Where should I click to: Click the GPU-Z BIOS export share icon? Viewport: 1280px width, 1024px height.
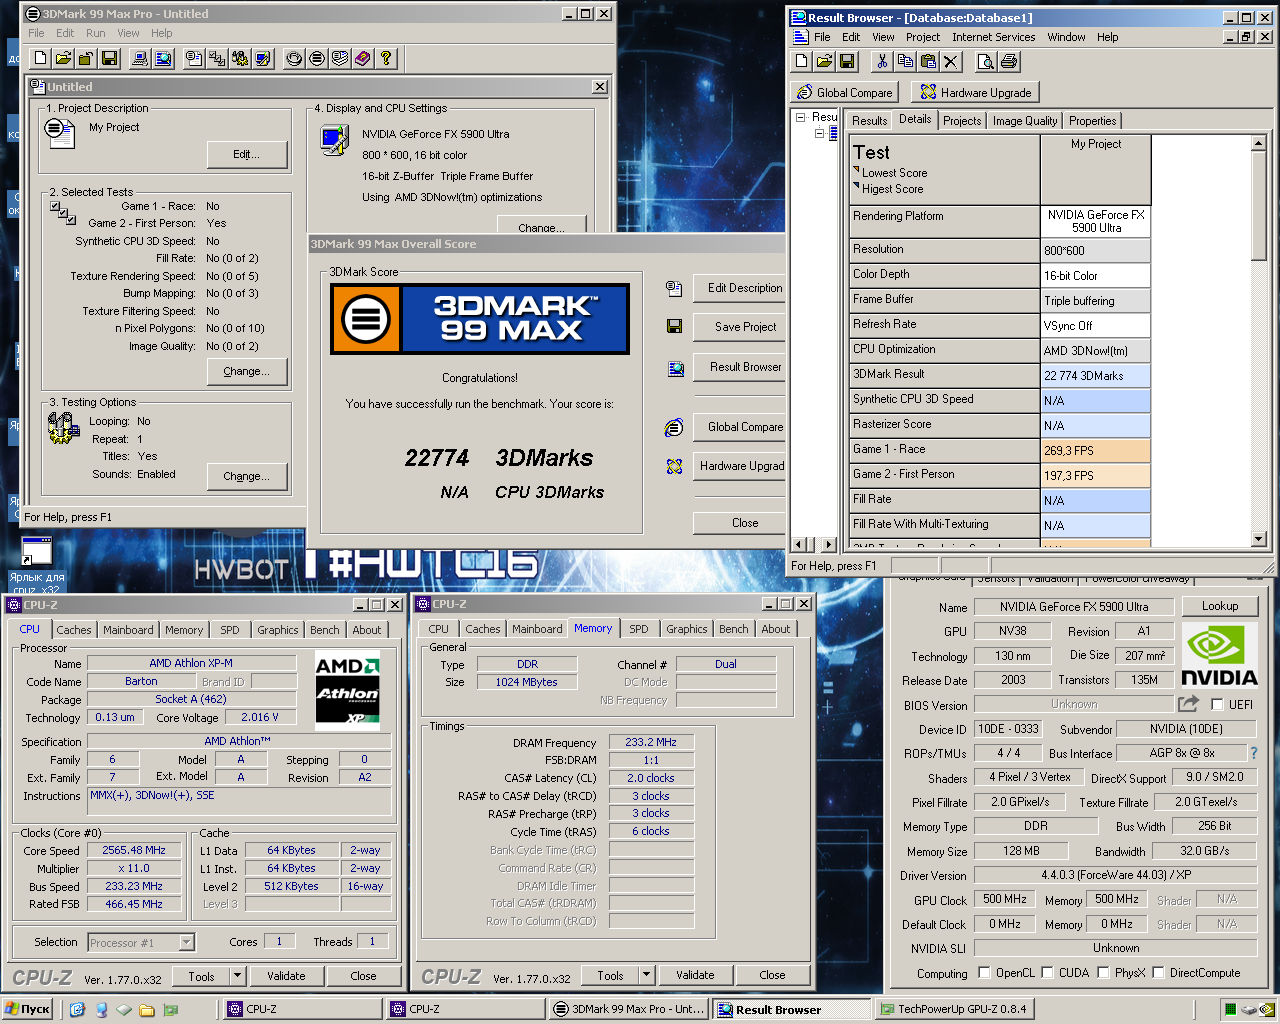point(1188,704)
